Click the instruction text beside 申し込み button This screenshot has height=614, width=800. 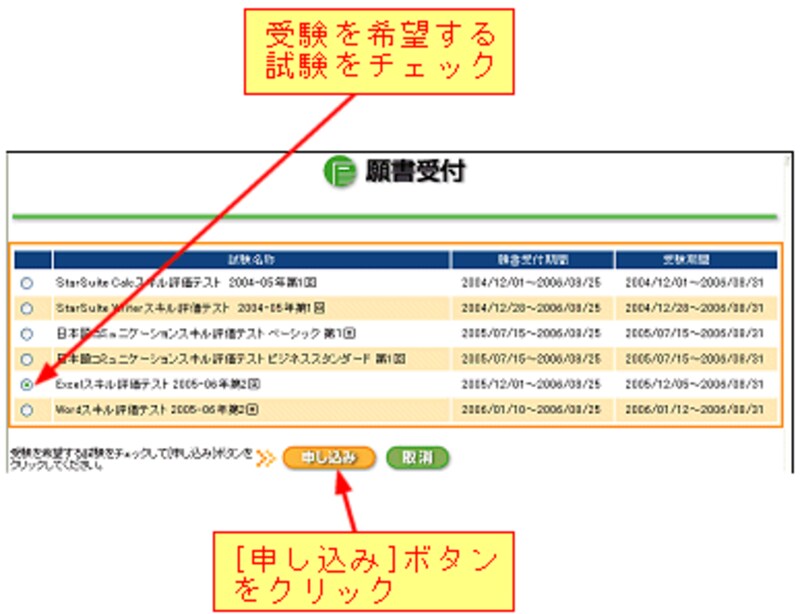pos(131,459)
